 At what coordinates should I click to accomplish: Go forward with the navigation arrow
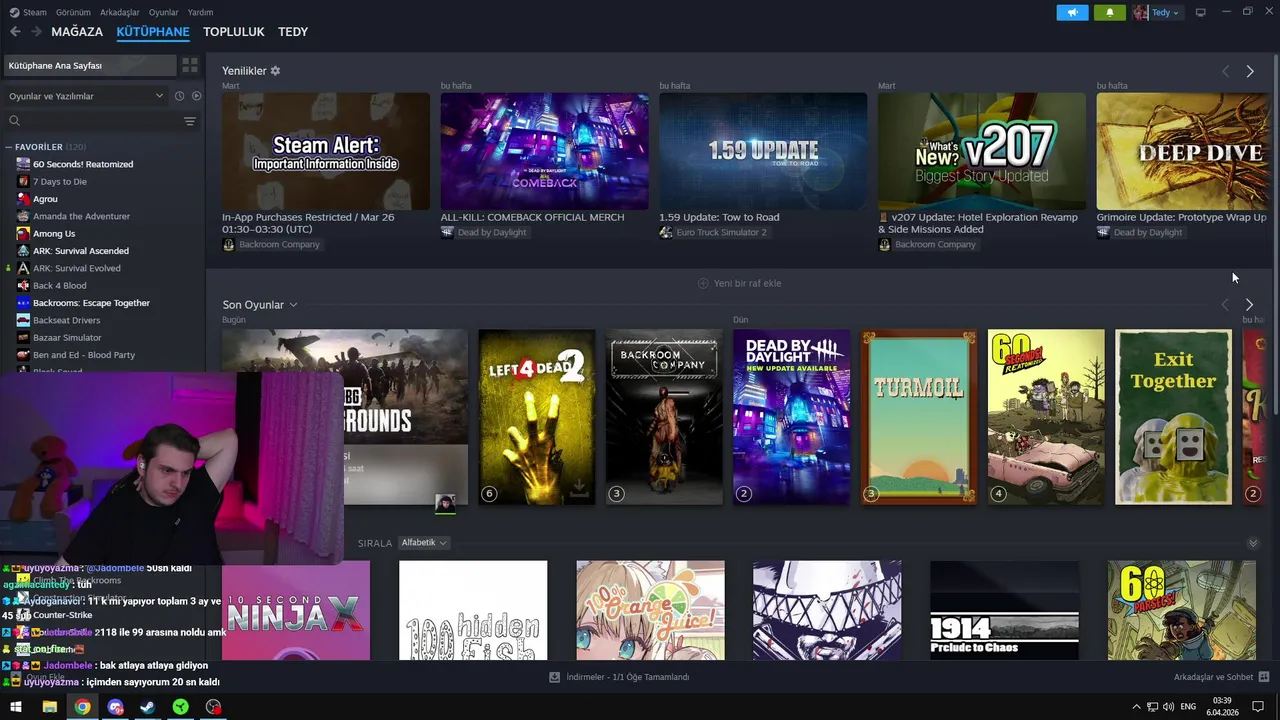[x=36, y=32]
